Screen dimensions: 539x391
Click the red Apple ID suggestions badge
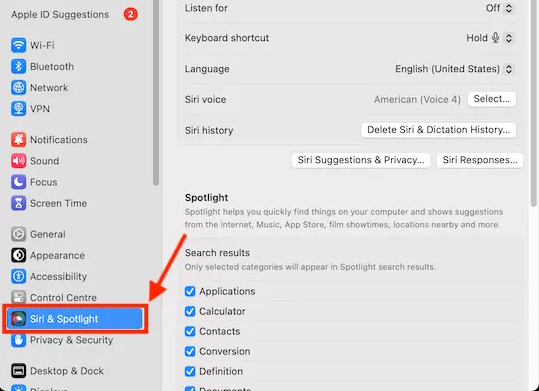[131, 14]
